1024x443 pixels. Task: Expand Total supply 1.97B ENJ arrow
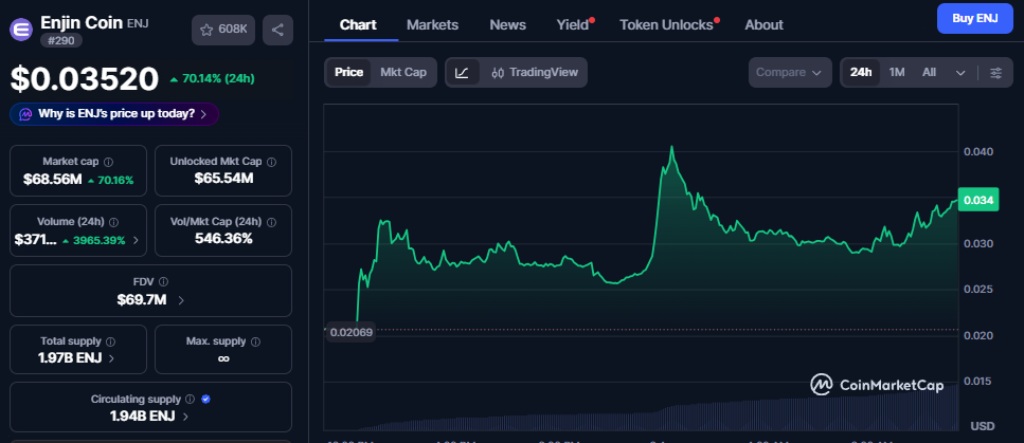pyautogui.click(x=111, y=359)
